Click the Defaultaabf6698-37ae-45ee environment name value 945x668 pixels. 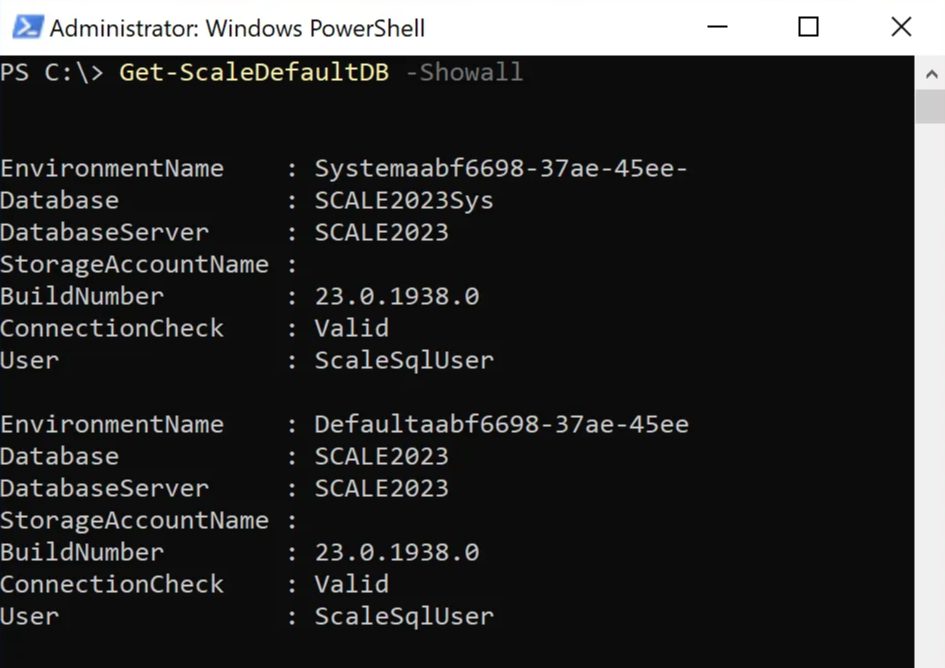[500, 425]
